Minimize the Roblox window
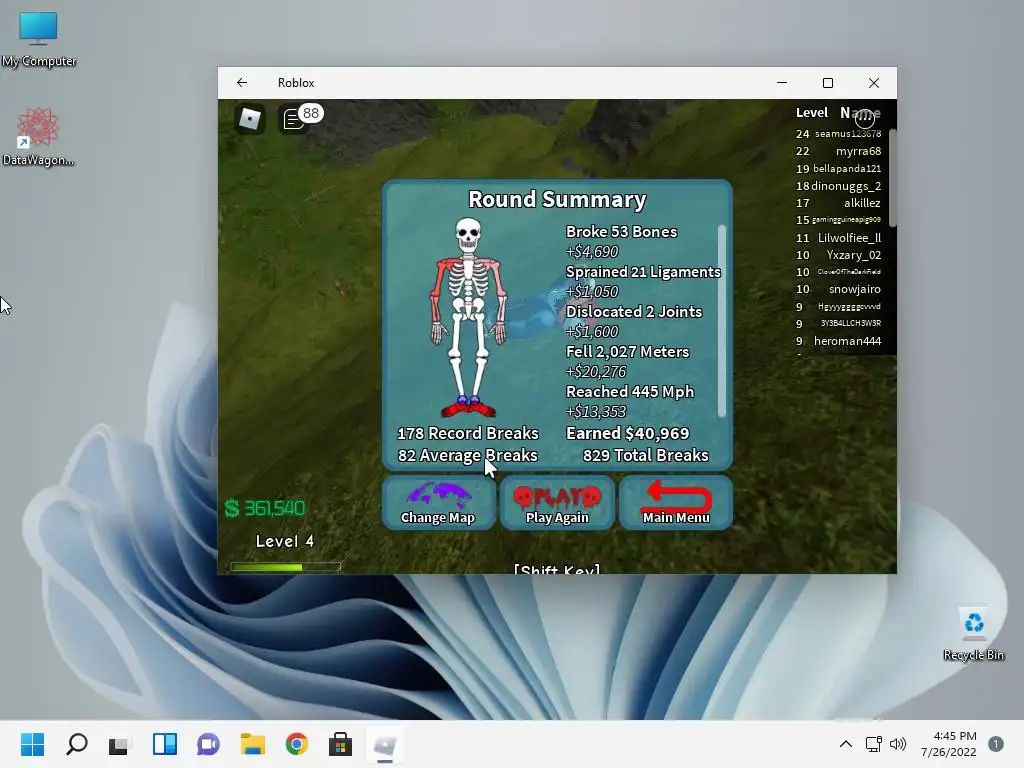 (x=782, y=82)
